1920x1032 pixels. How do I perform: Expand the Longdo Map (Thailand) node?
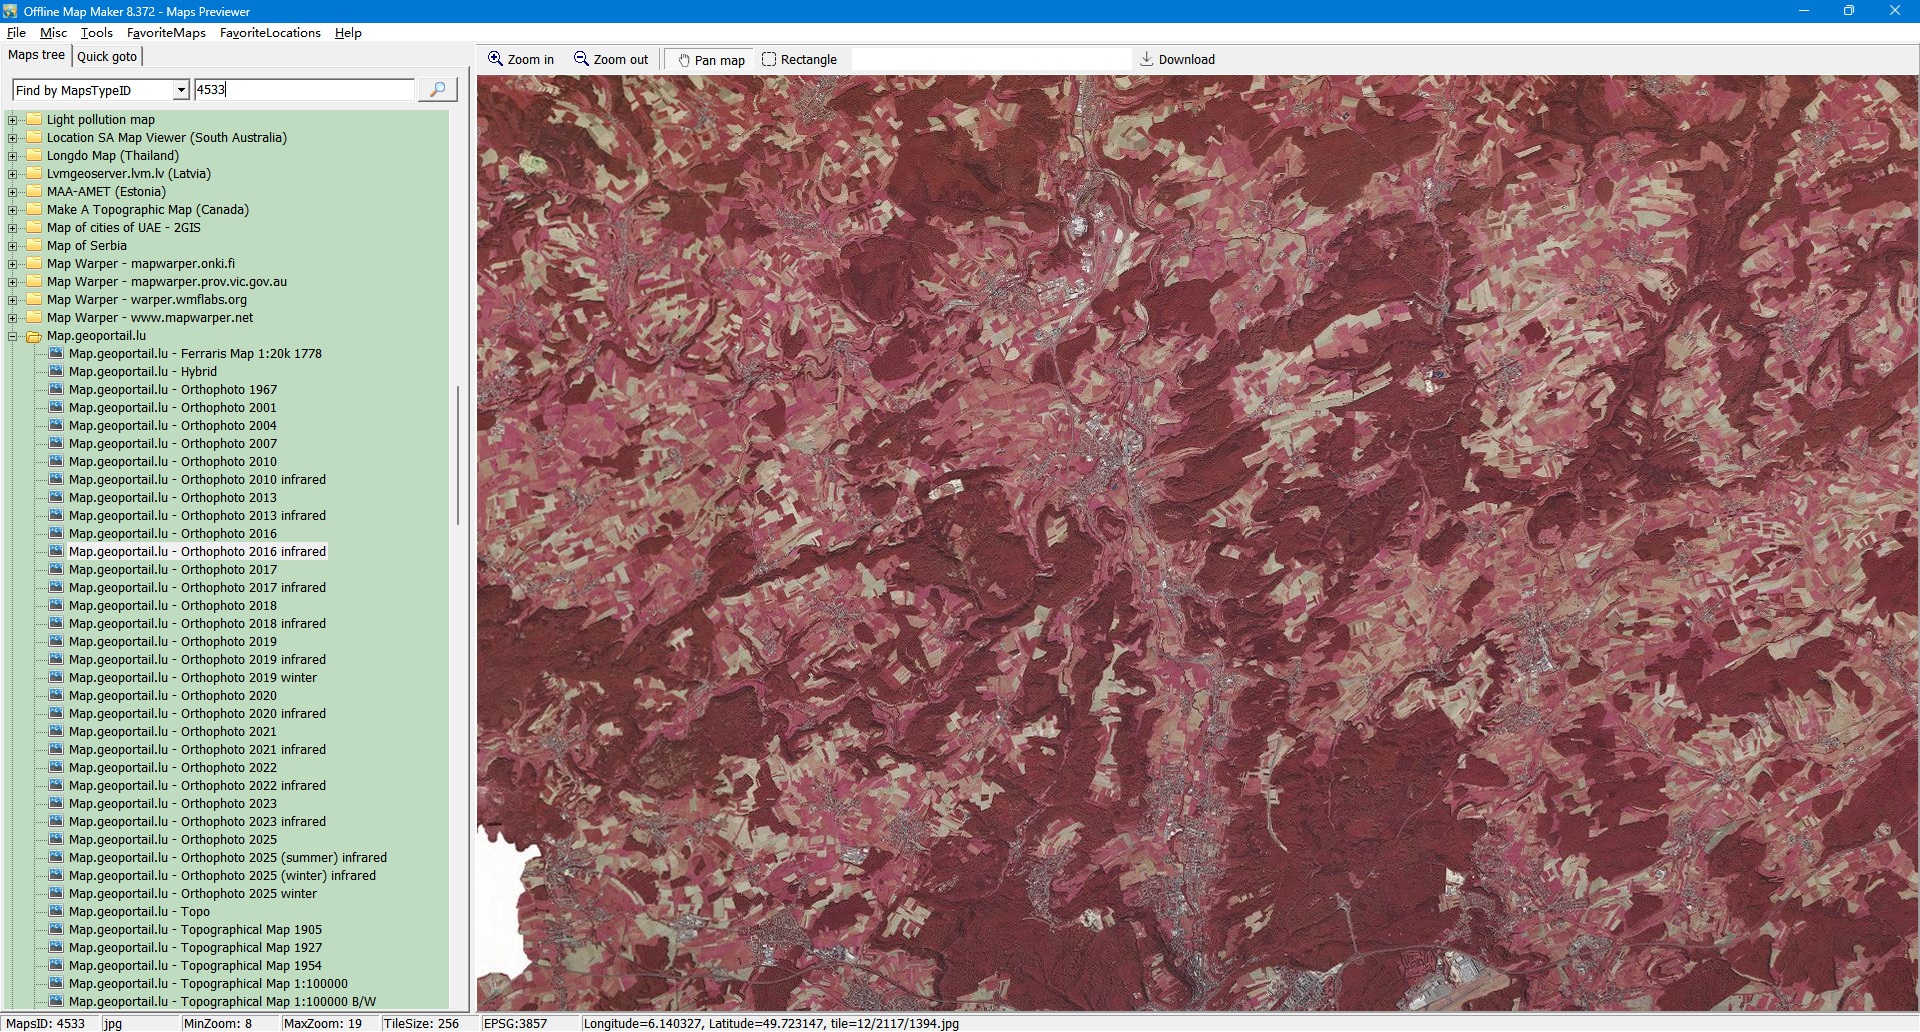[x=13, y=156]
